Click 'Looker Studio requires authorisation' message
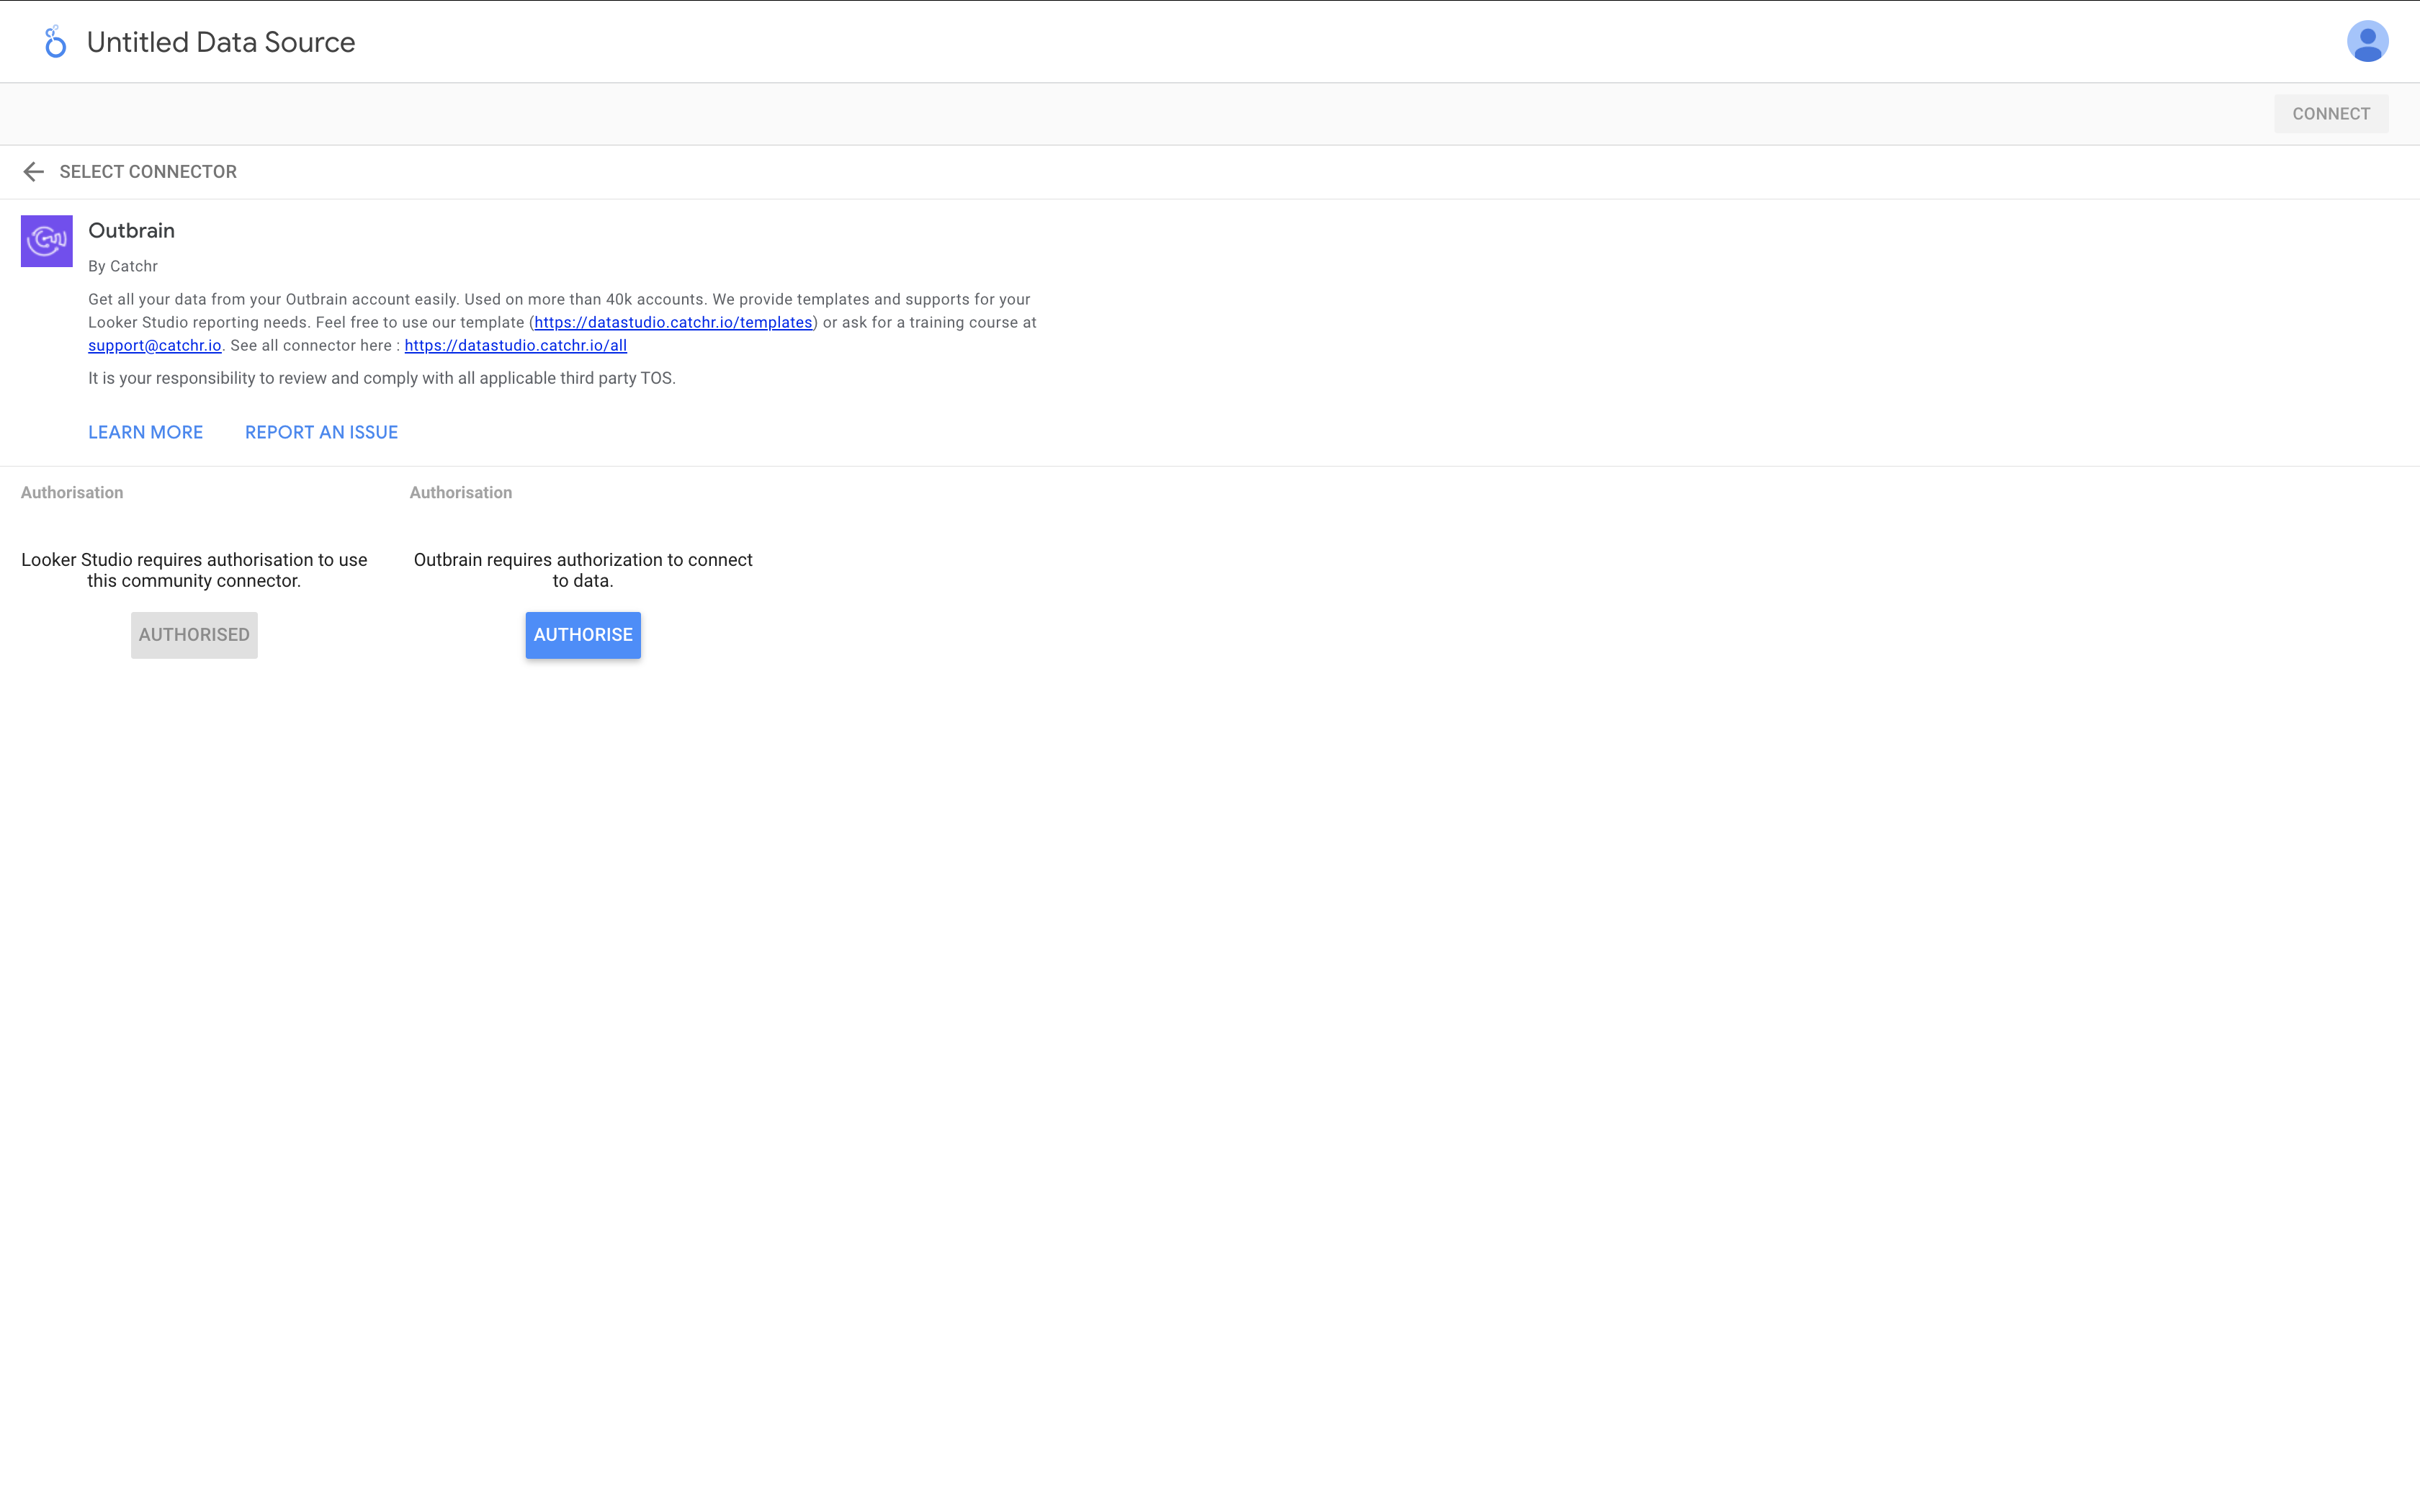 tap(194, 570)
